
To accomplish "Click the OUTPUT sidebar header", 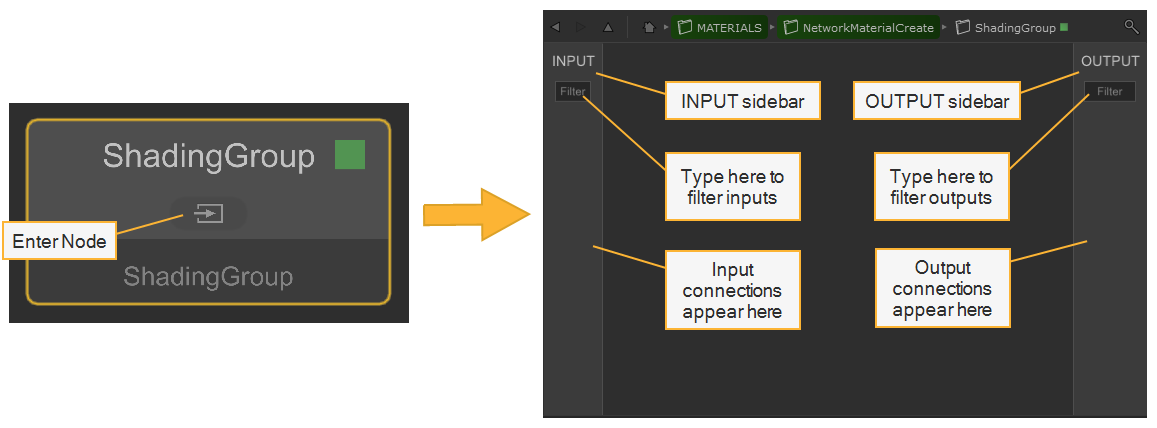I will point(1110,62).
